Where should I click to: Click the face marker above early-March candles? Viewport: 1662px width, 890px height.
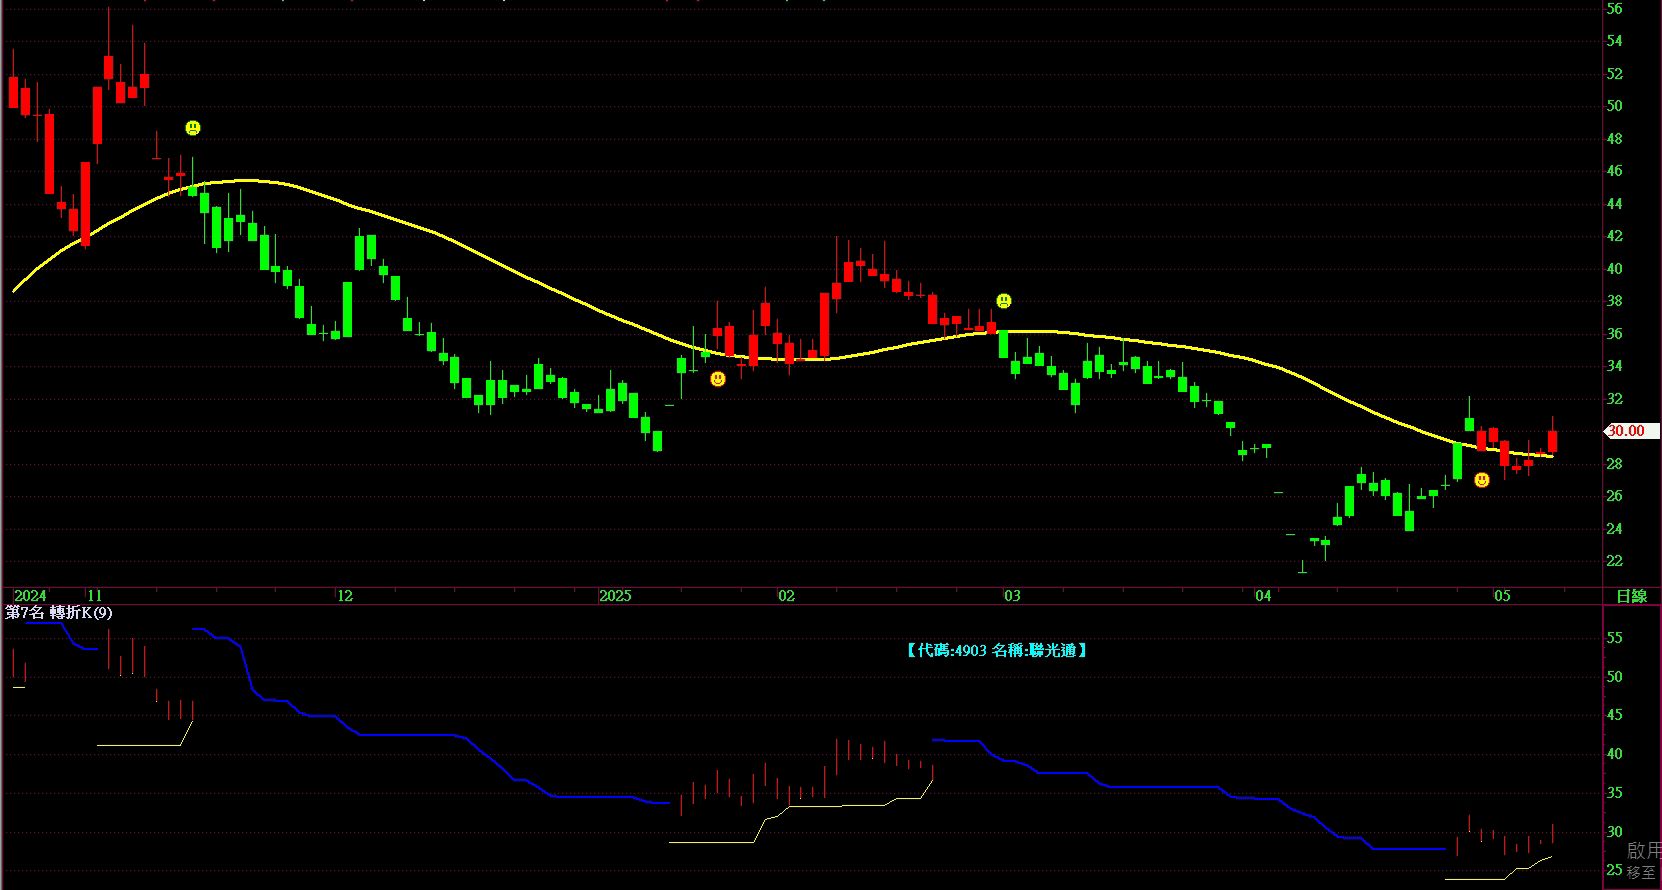pyautogui.click(x=1004, y=301)
